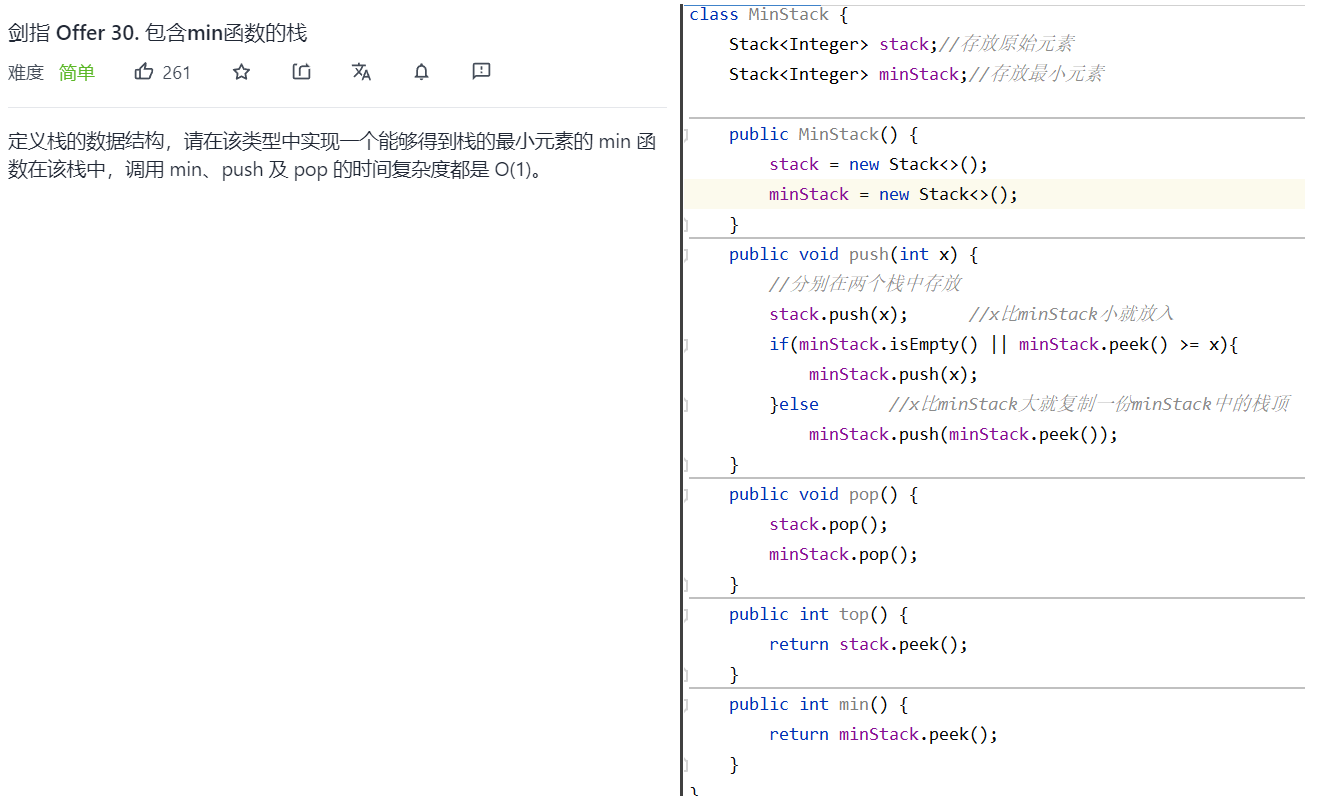The image size is (1317, 796).
Task: Click the 简单 difficulty label
Action: (77, 72)
